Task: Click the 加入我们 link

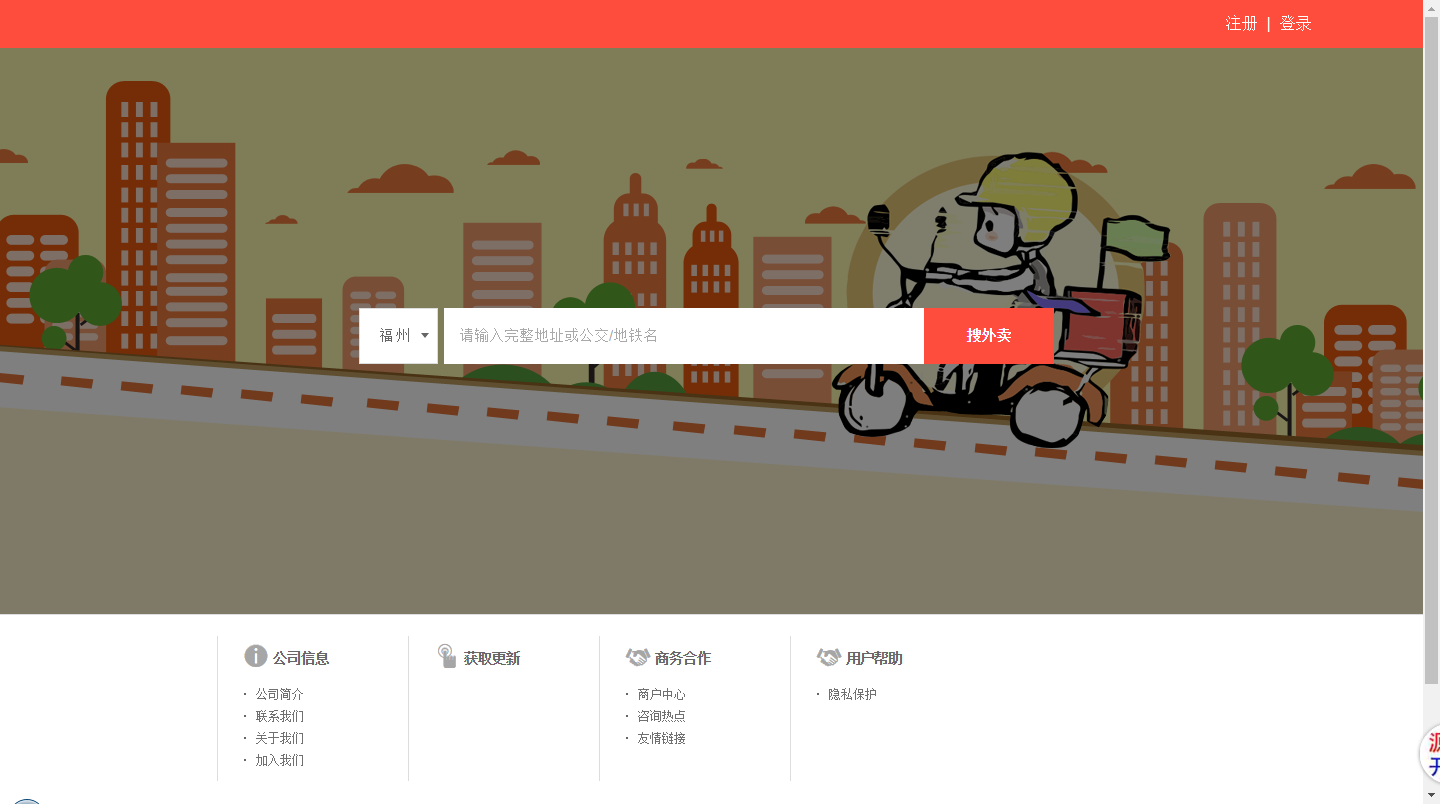Action: coord(279,760)
